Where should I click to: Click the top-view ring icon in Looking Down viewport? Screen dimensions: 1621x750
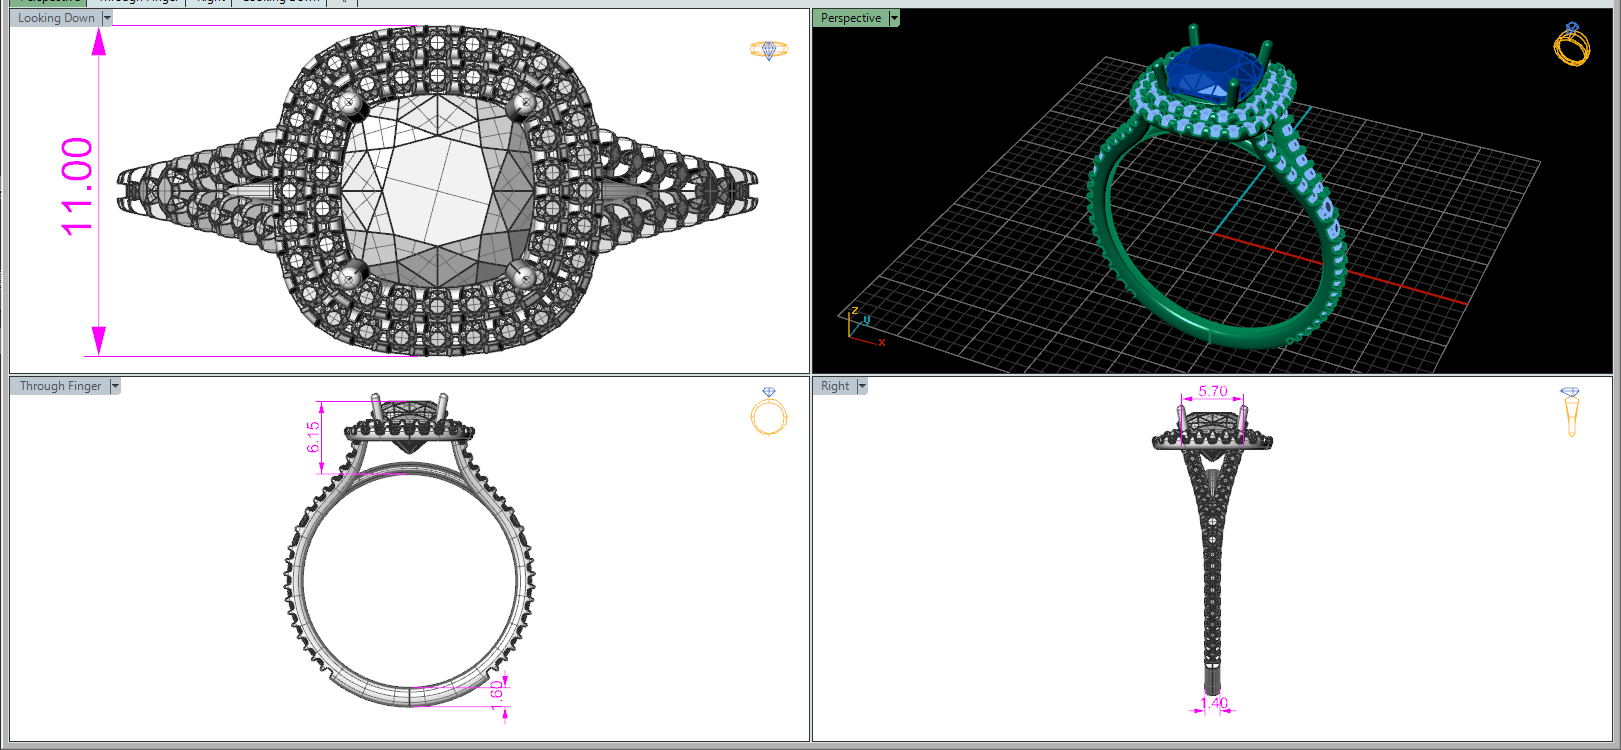(x=769, y=50)
